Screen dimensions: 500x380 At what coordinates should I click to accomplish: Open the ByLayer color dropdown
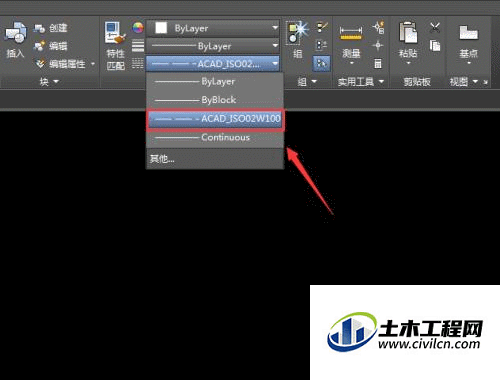[x=213, y=28]
